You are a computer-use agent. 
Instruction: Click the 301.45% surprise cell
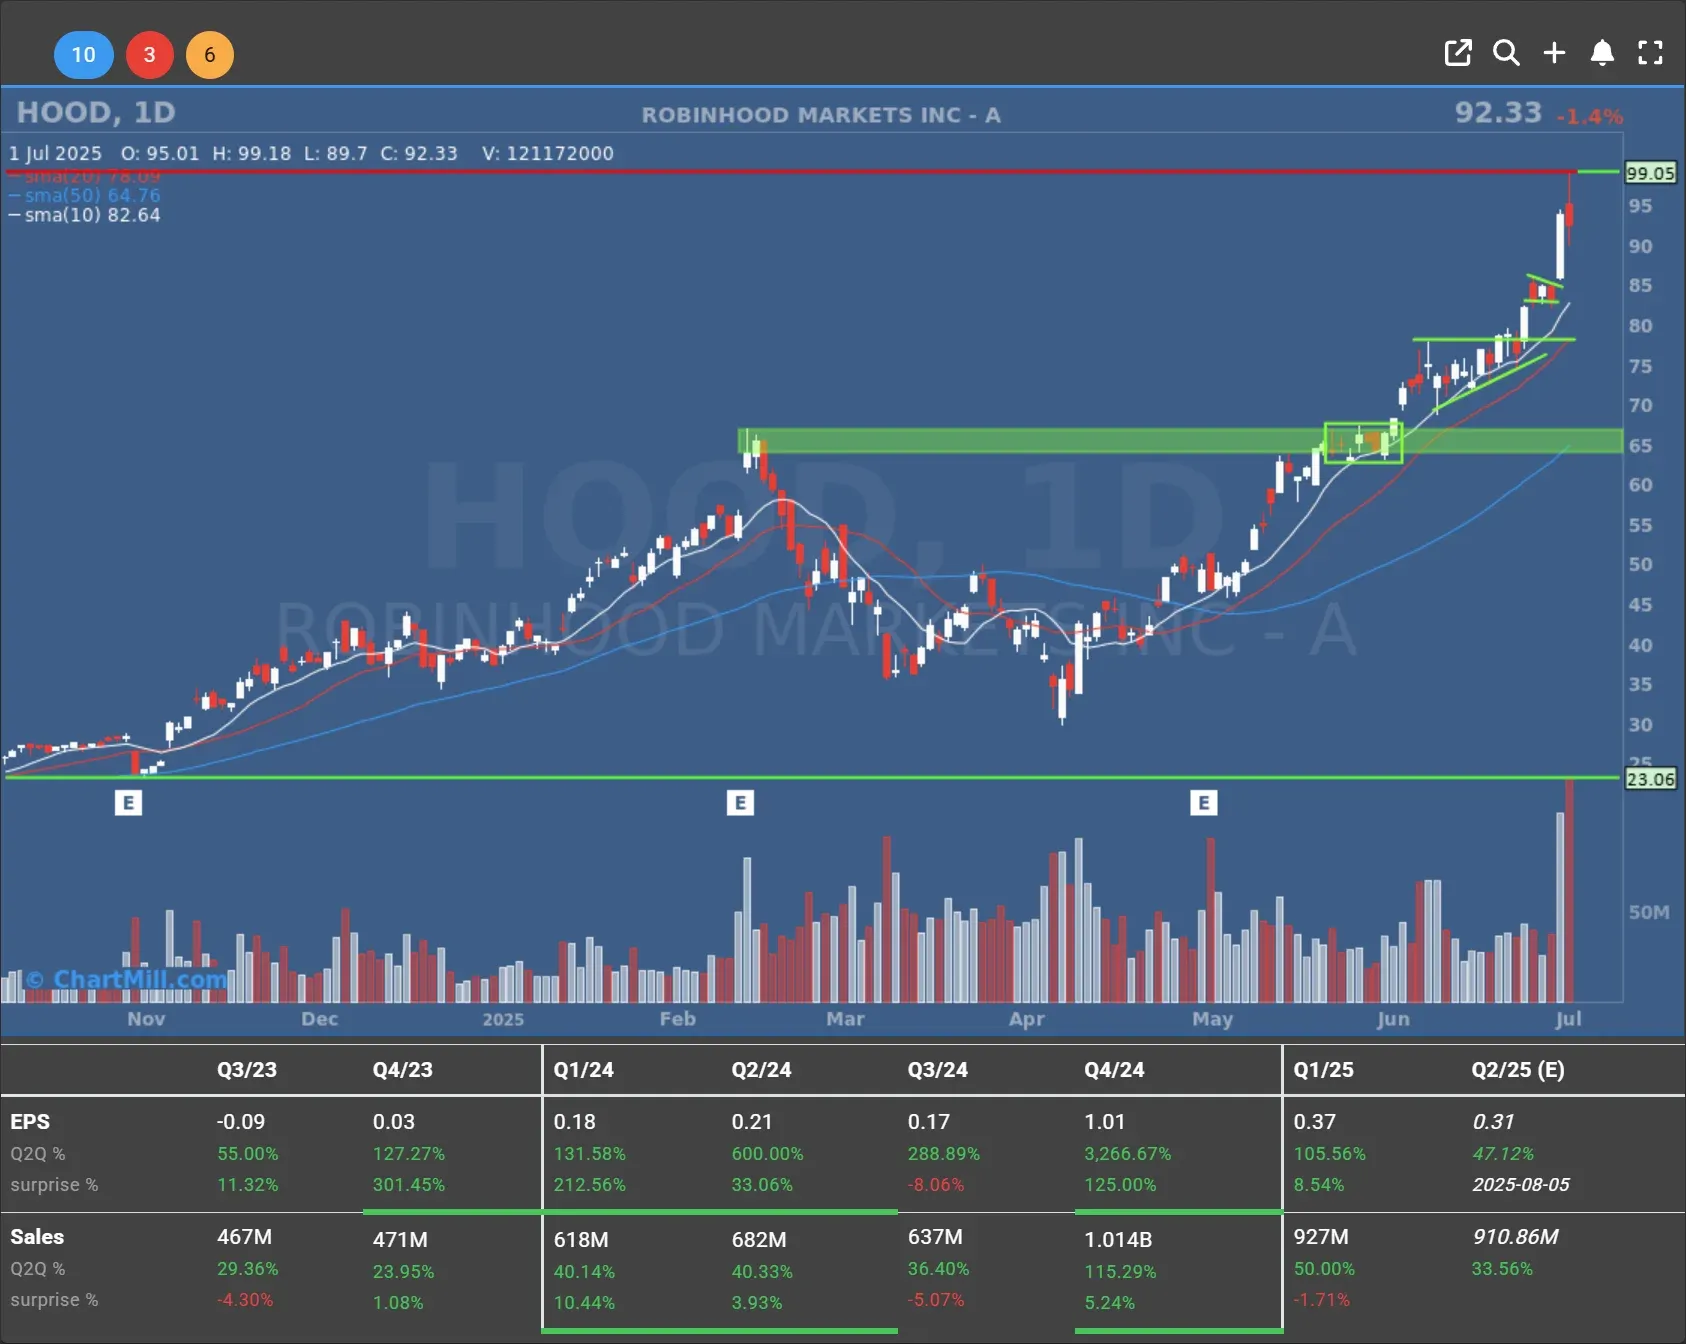point(409,1184)
